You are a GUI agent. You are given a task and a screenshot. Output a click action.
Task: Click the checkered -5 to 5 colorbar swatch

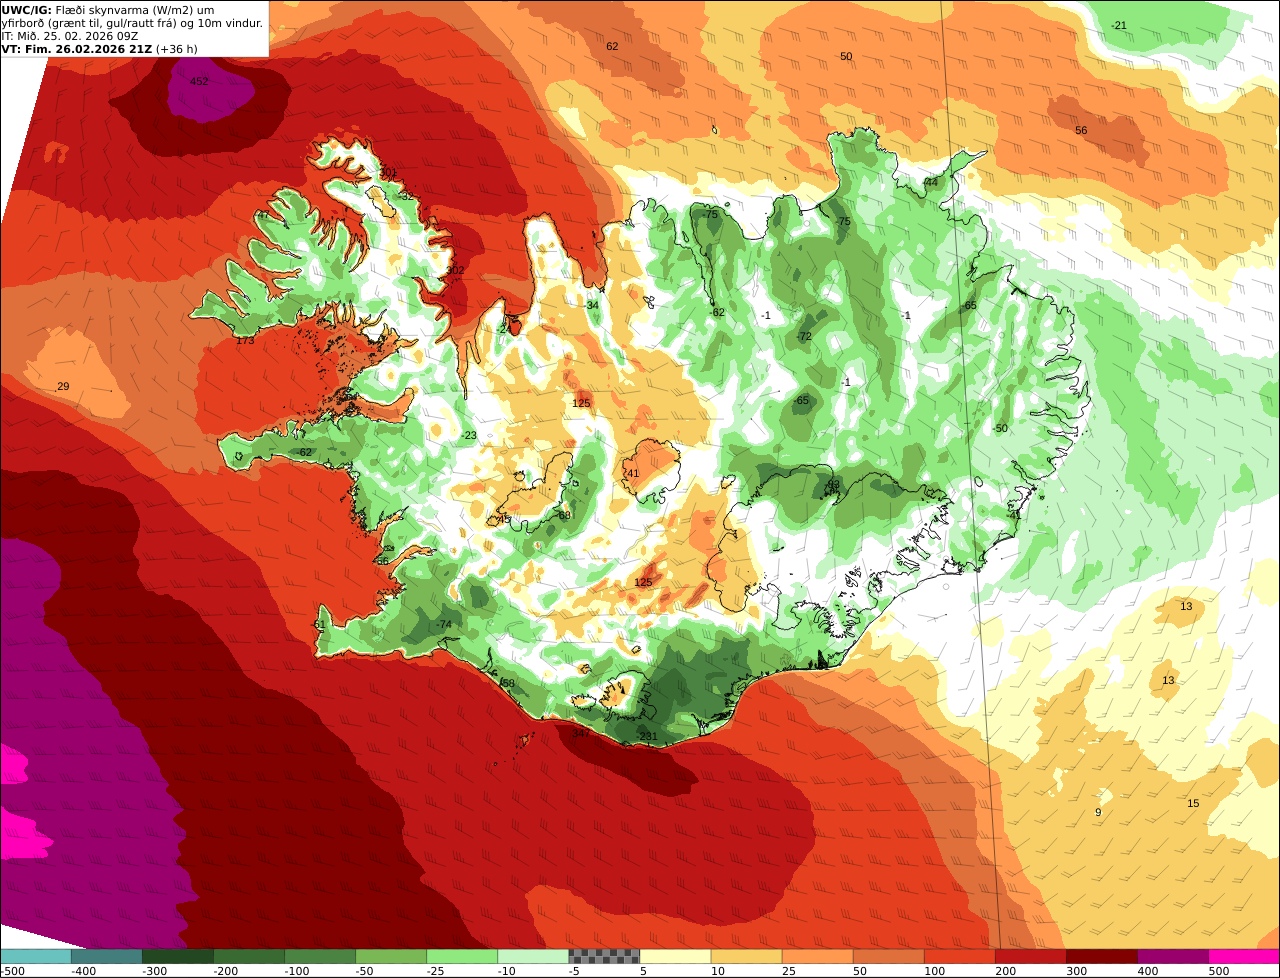[x=604, y=956]
